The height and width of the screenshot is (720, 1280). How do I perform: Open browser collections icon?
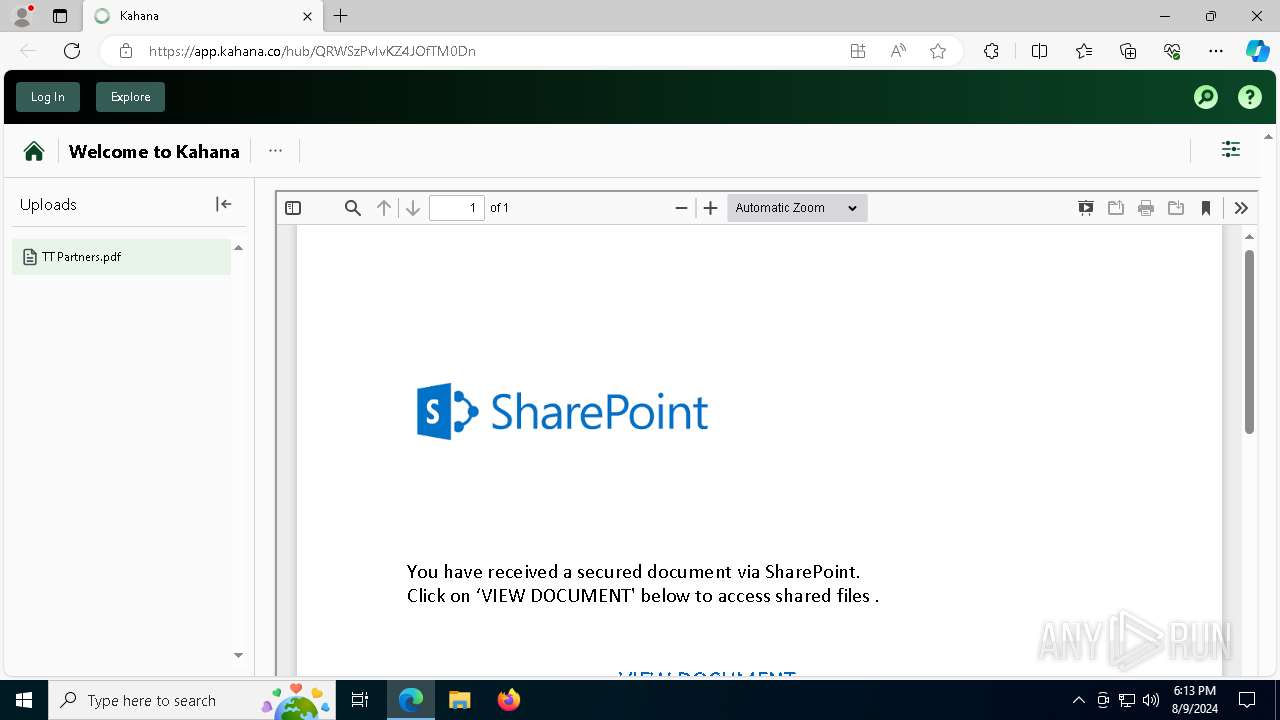point(1128,51)
